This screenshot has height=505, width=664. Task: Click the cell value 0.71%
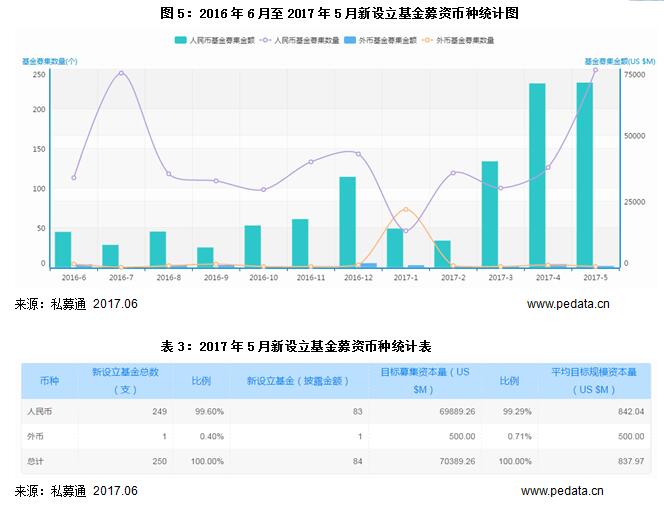pyautogui.click(x=520, y=436)
